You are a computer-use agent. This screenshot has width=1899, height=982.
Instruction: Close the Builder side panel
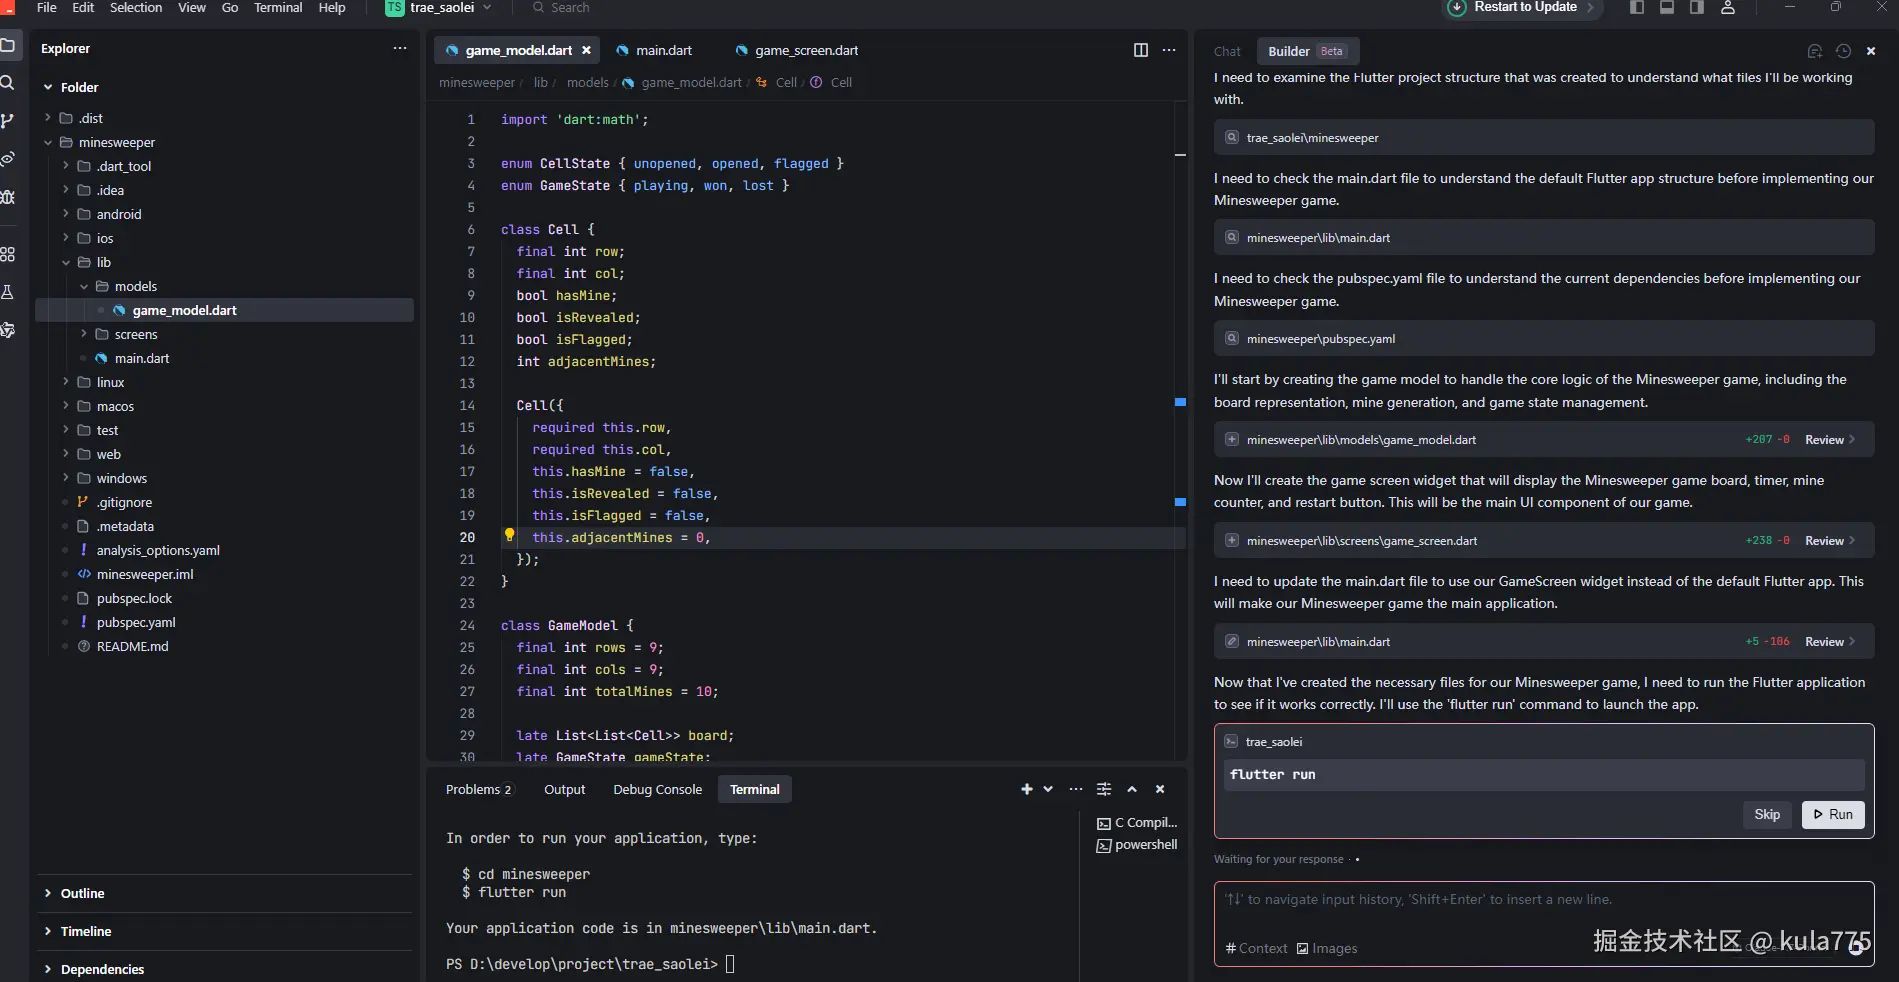pos(1871,51)
